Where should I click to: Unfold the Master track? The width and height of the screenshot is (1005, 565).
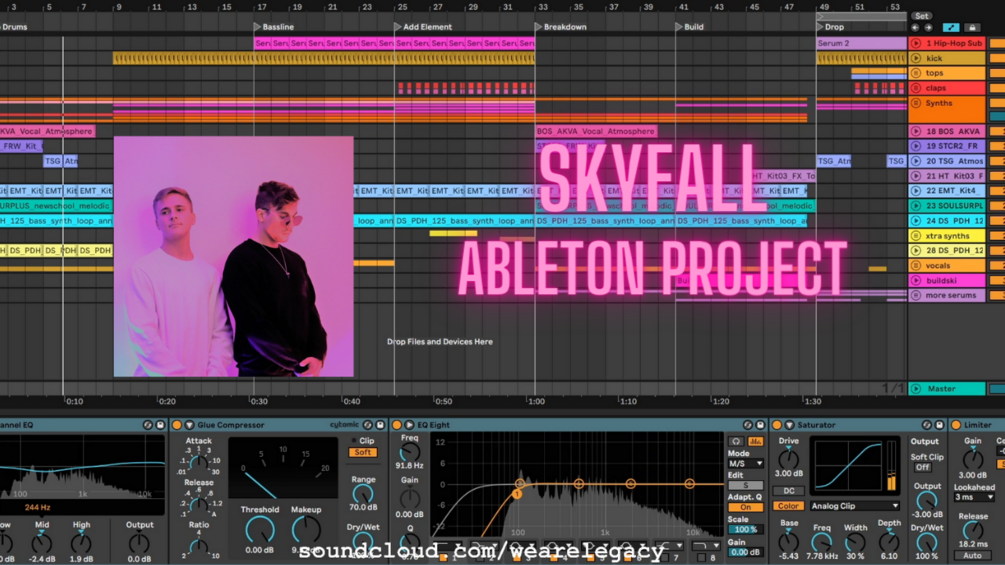pos(916,389)
